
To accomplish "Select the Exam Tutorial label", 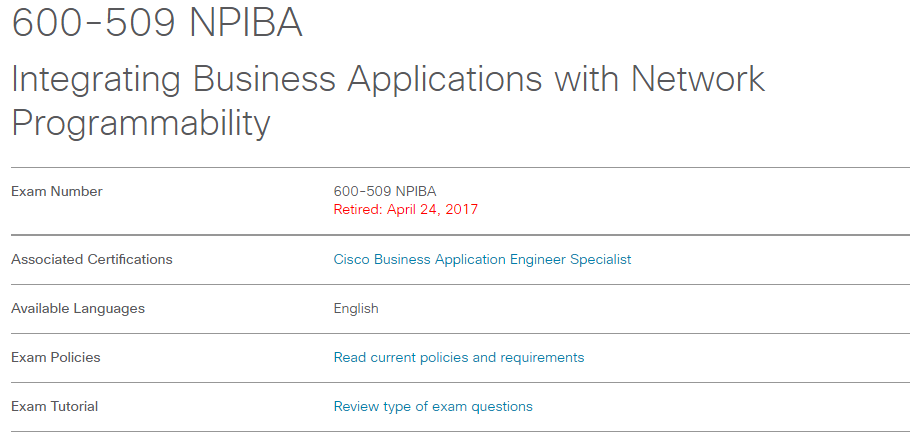I will 55,406.
